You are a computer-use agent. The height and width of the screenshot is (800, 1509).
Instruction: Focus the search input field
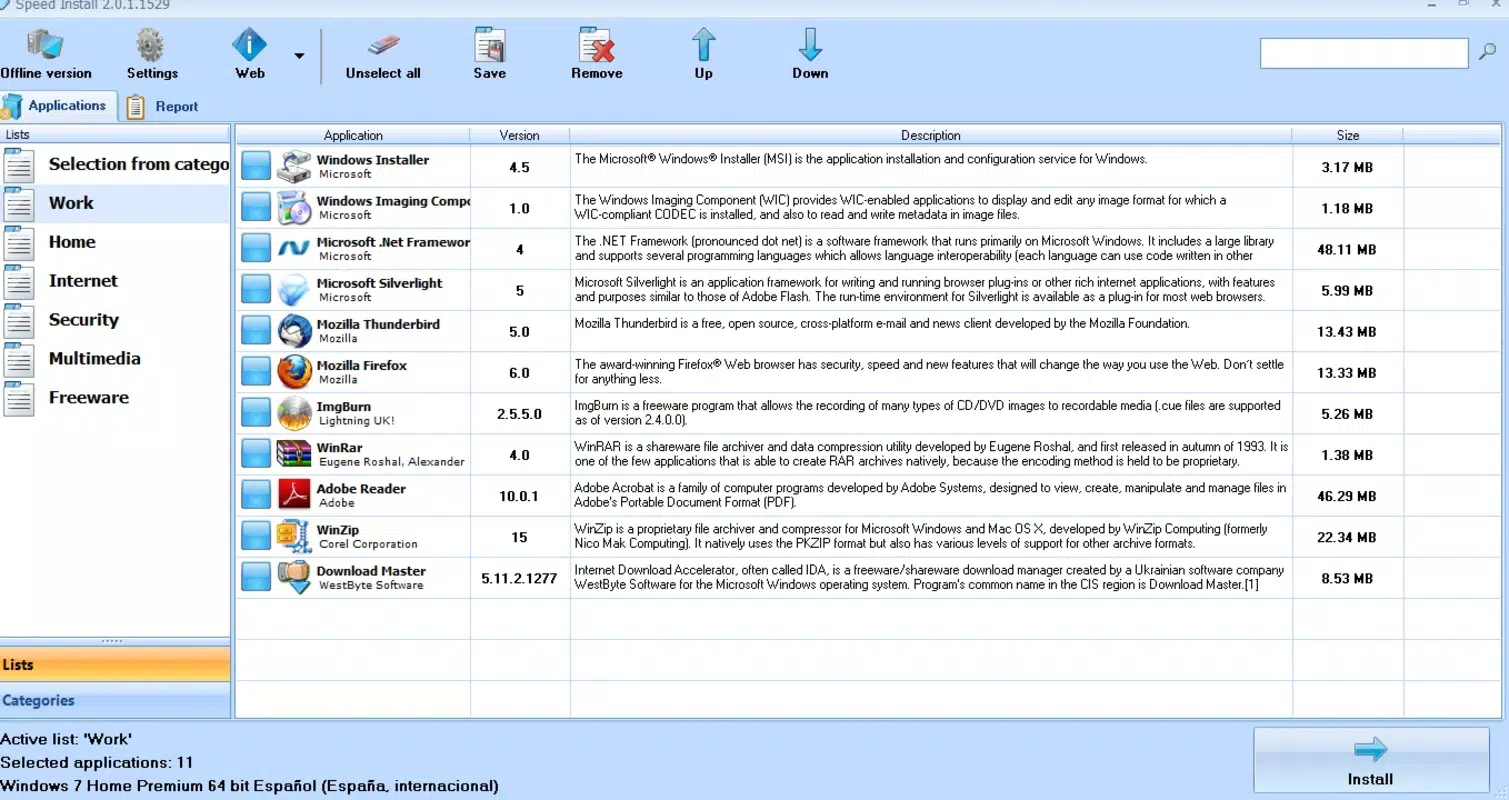[x=1364, y=53]
